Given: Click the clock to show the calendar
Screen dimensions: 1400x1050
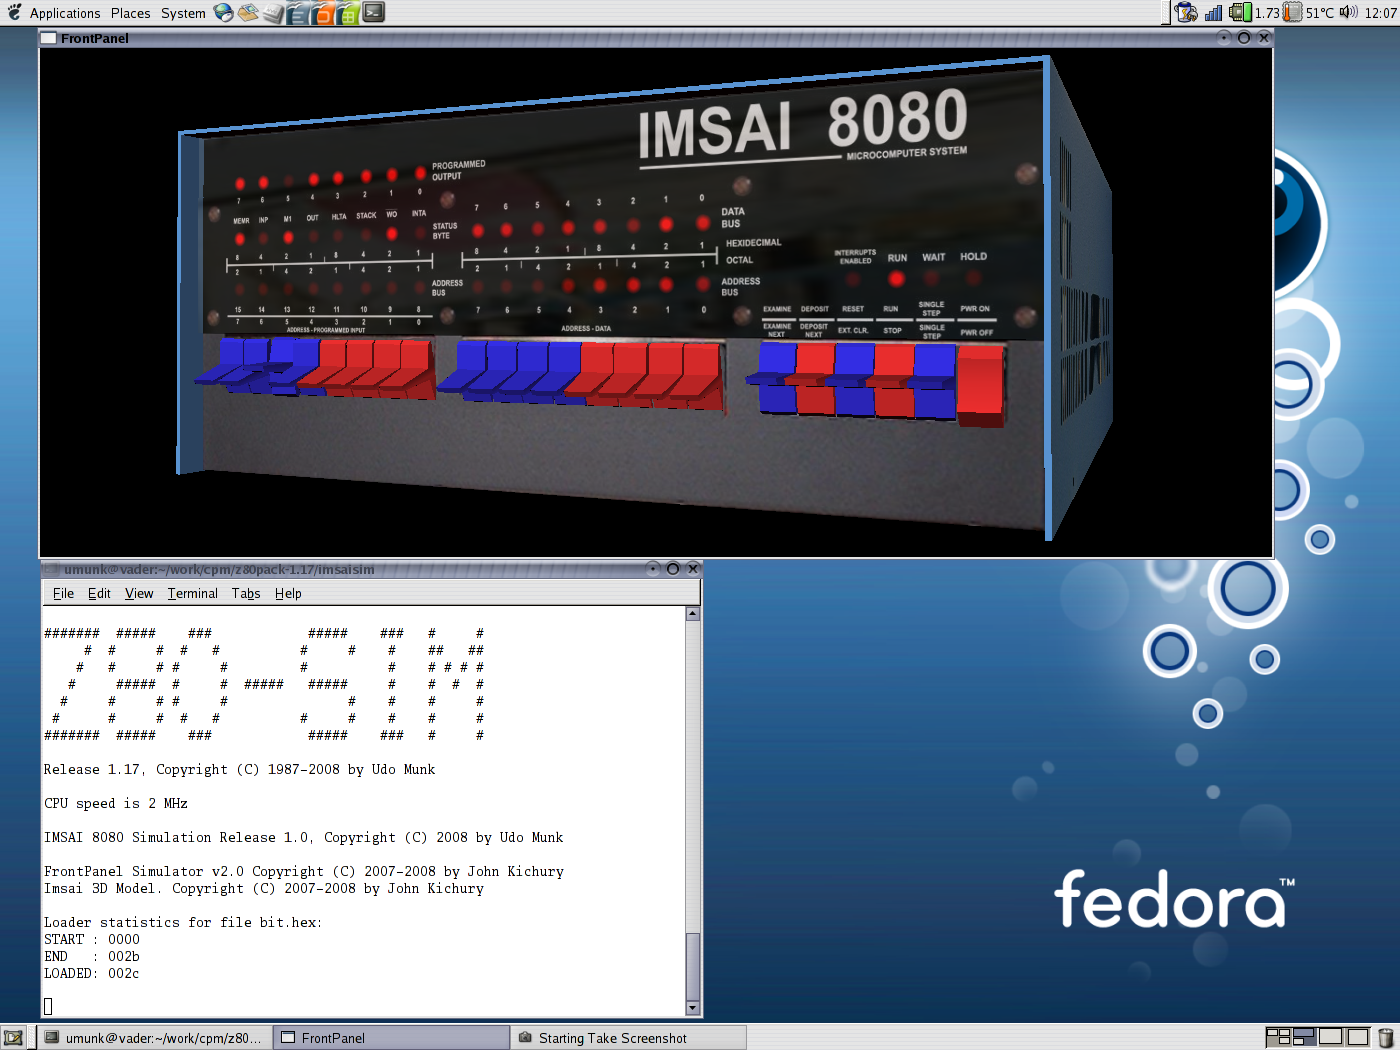Looking at the screenshot, I should pos(1378,13).
